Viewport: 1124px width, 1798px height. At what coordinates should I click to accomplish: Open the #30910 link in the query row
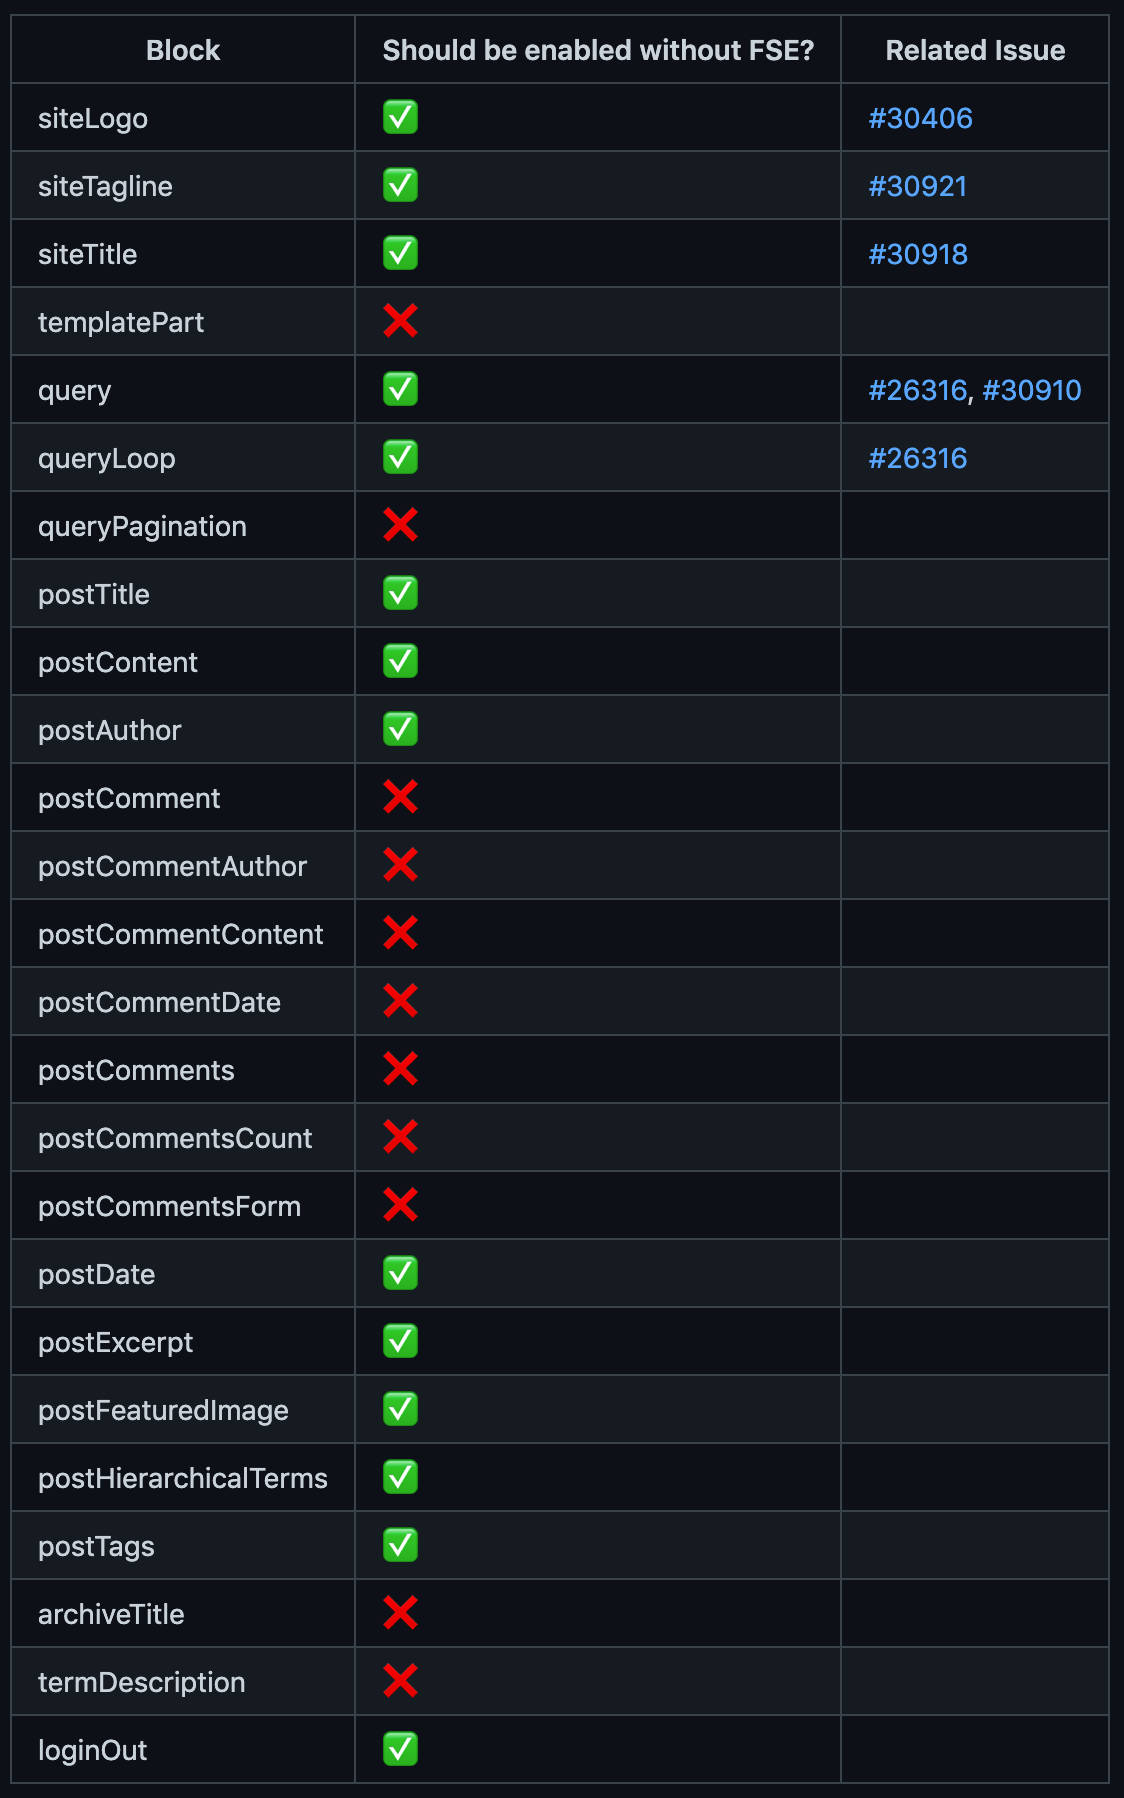1031,390
